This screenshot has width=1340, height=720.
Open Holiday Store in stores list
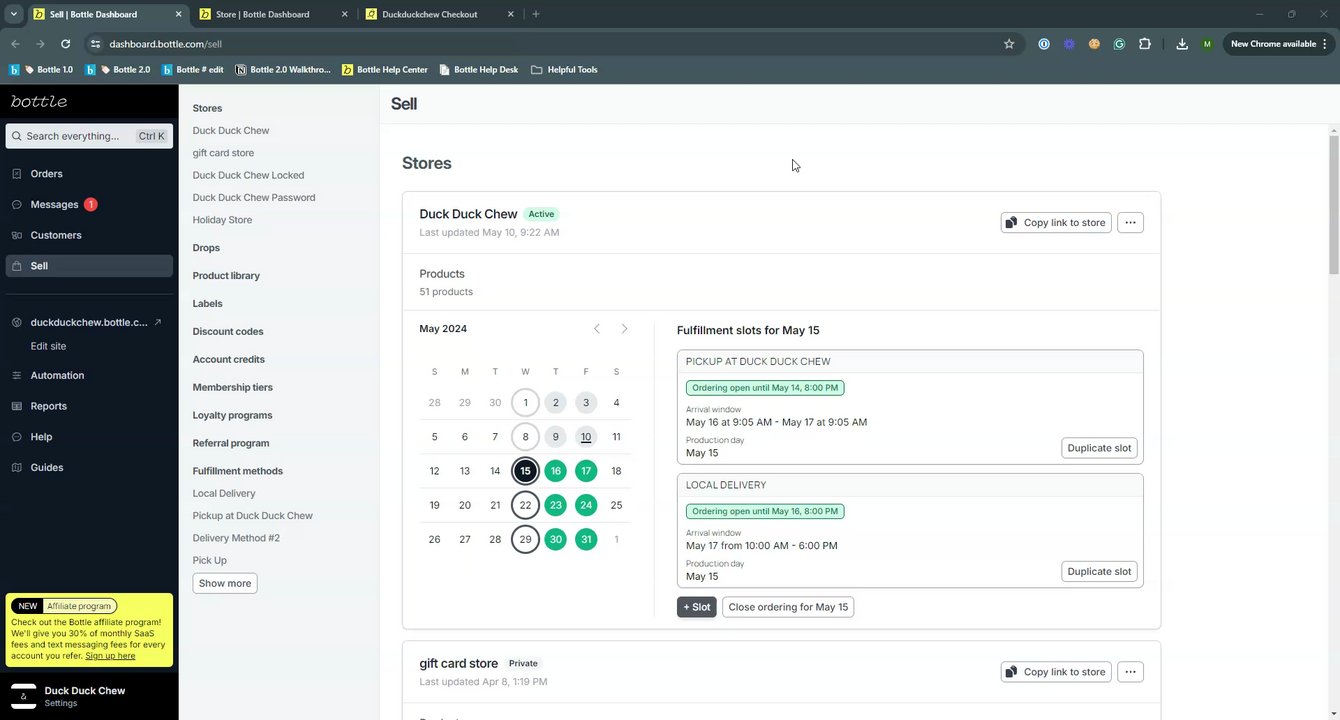click(222, 220)
